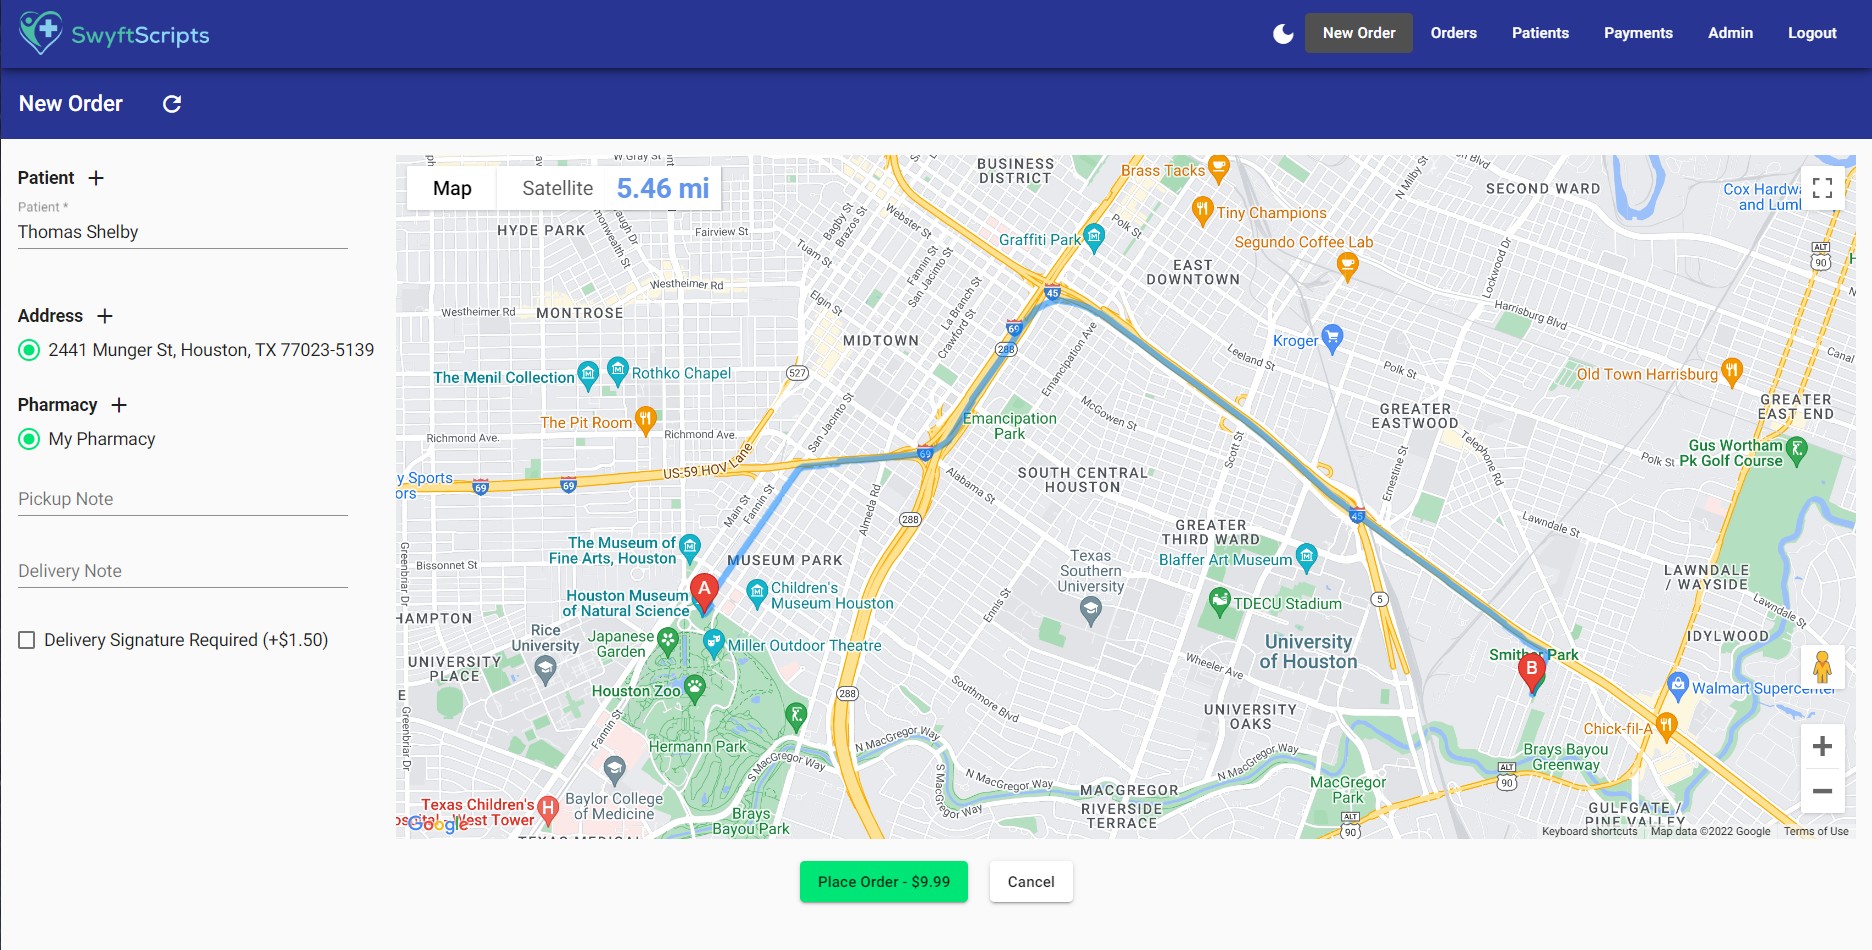Click the Gus Wortham Golf Course pin
This screenshot has width=1872, height=950.
coord(1797,450)
